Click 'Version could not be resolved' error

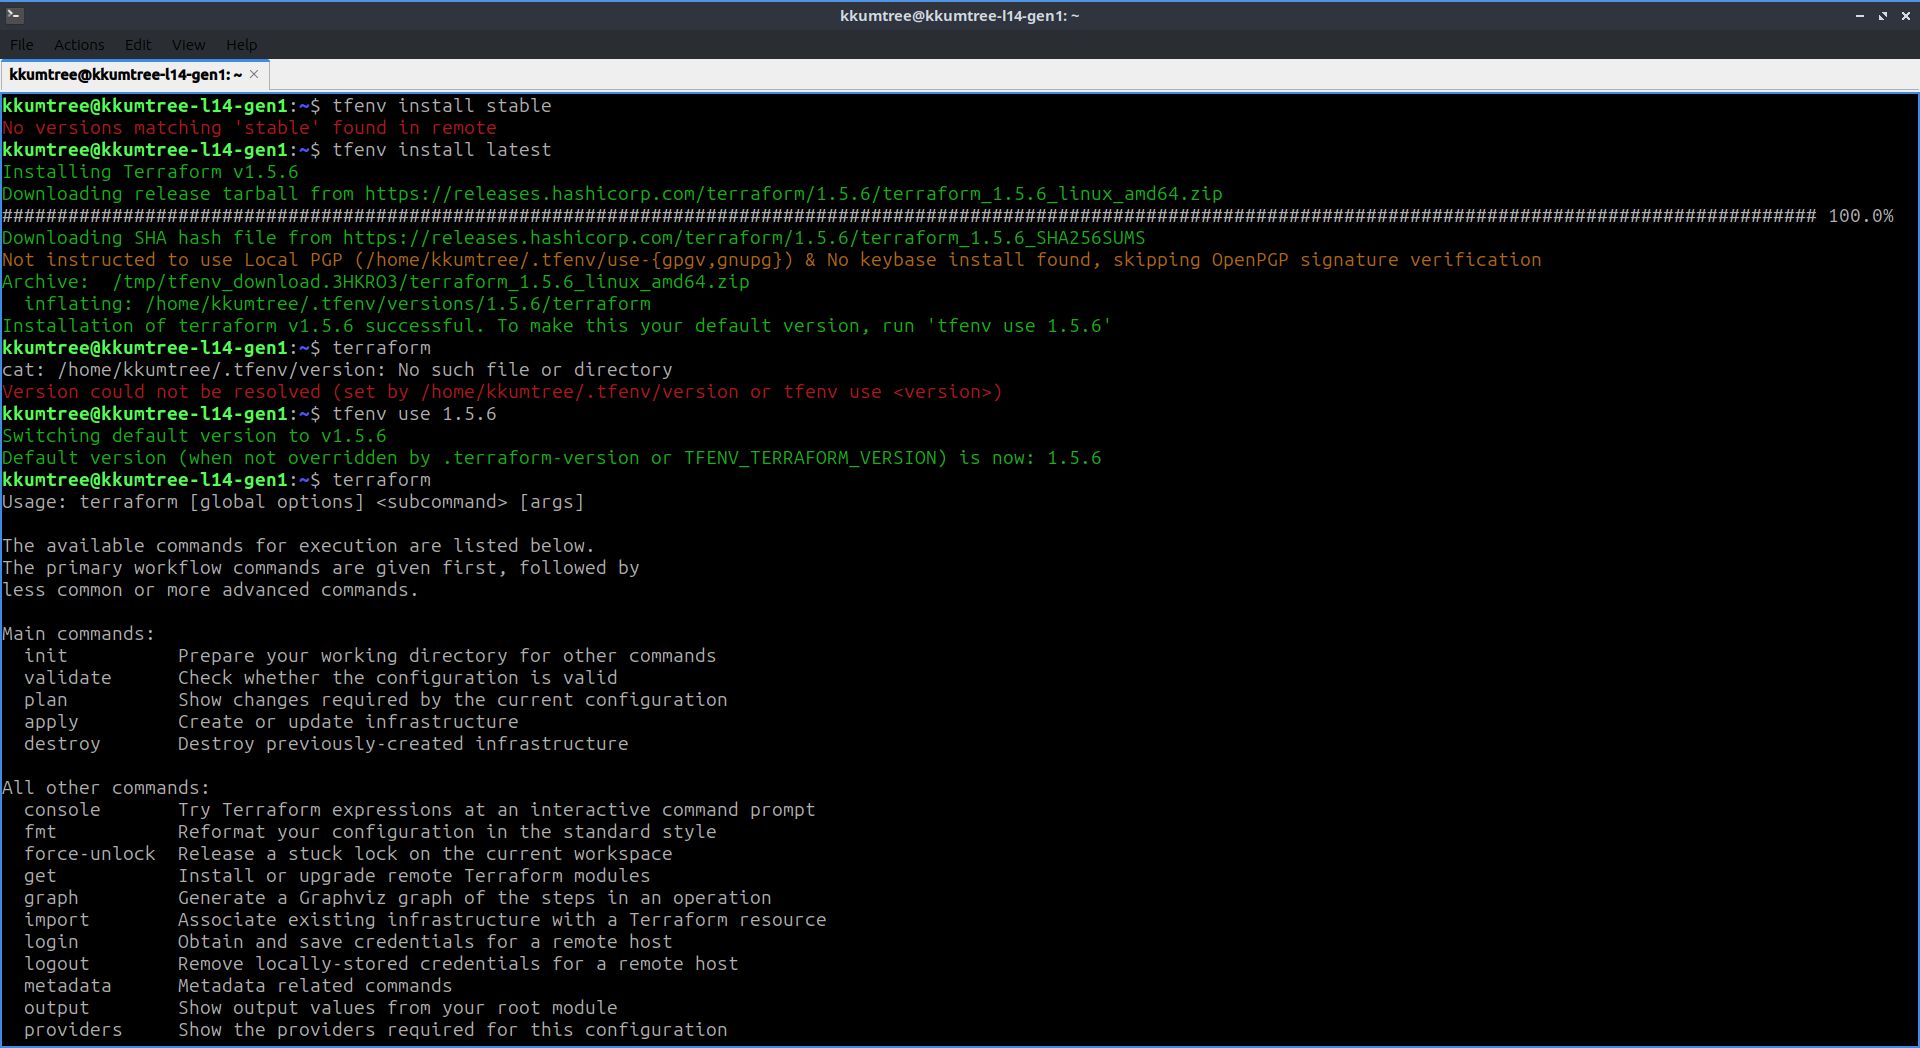click(x=502, y=392)
